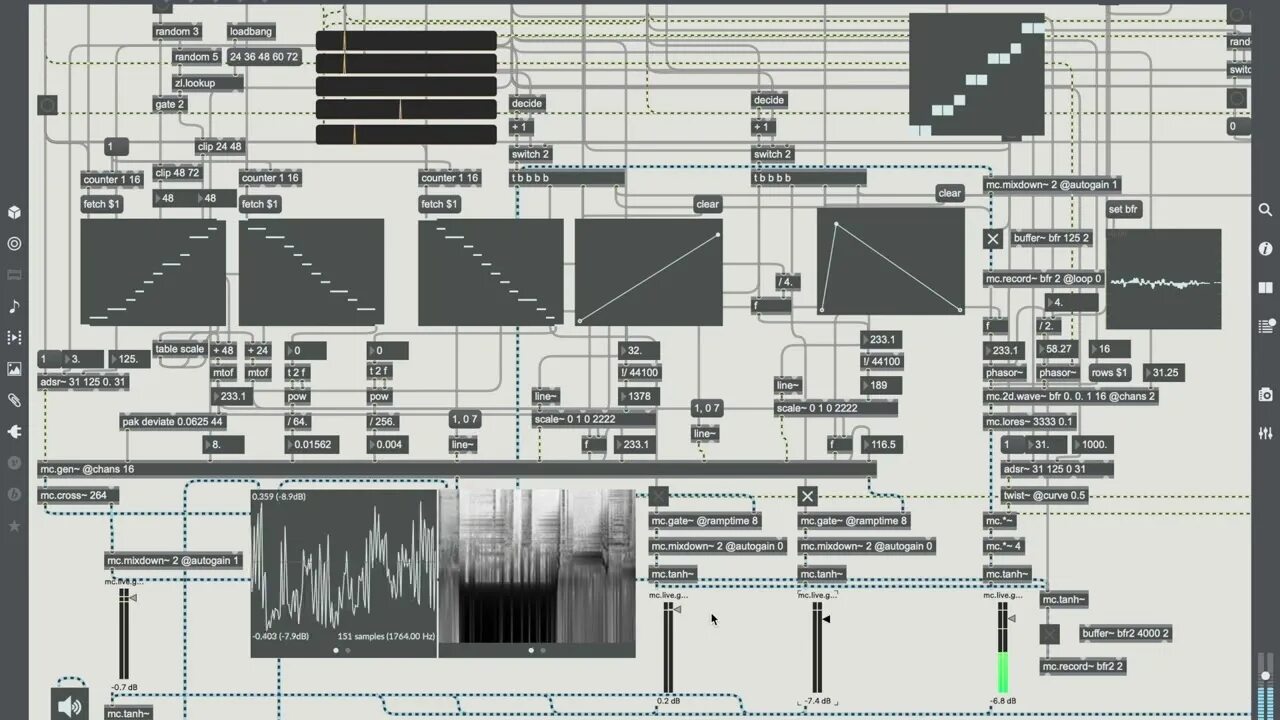Click the clear message near mc.mixdown~ autogain 1
Screen dimensions: 1280x720
coord(950,193)
